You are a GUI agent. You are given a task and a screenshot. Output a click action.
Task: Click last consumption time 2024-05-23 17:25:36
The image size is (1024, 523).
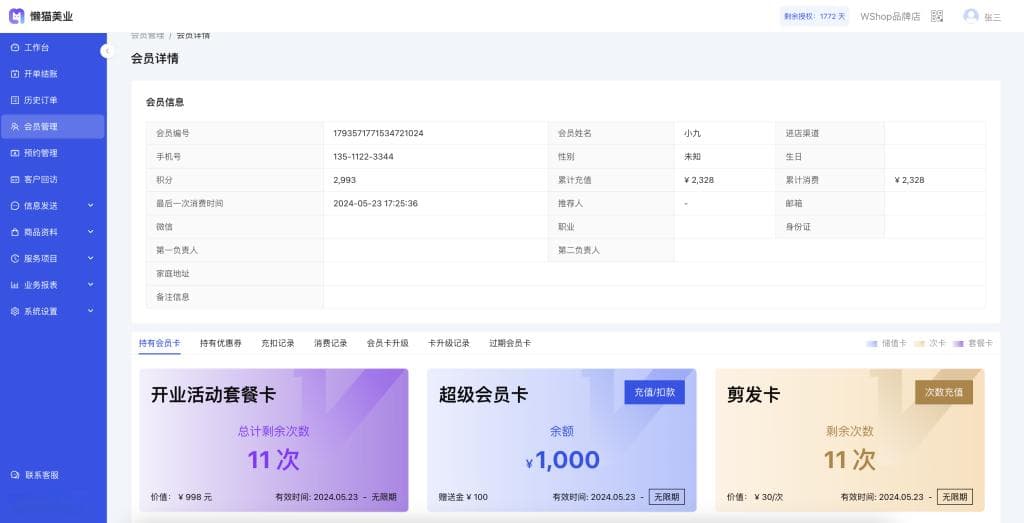coord(376,204)
